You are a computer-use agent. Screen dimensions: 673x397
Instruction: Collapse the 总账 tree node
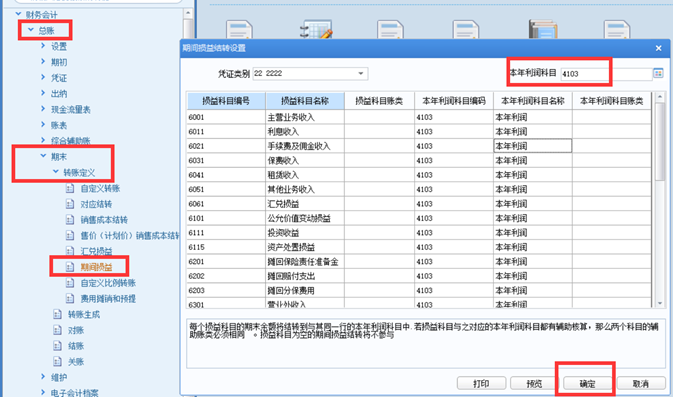click(x=30, y=30)
